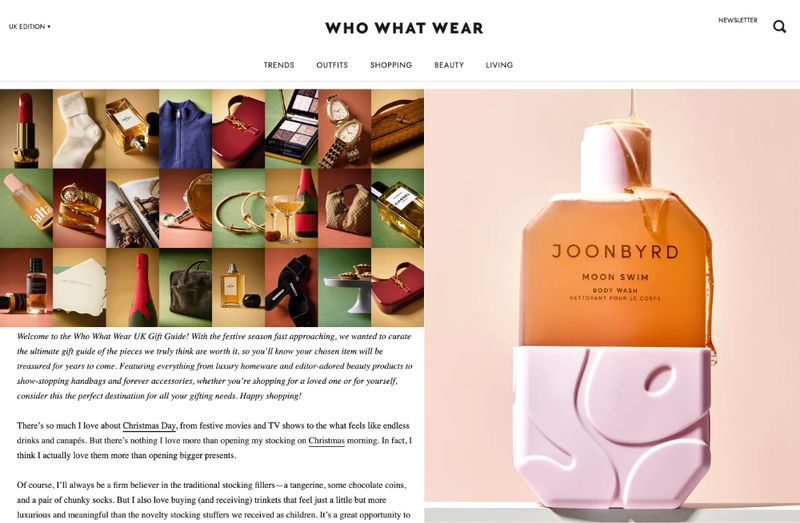This screenshot has width=800, height=523.
Task: Select the Beauty nav item
Action: [x=449, y=65]
